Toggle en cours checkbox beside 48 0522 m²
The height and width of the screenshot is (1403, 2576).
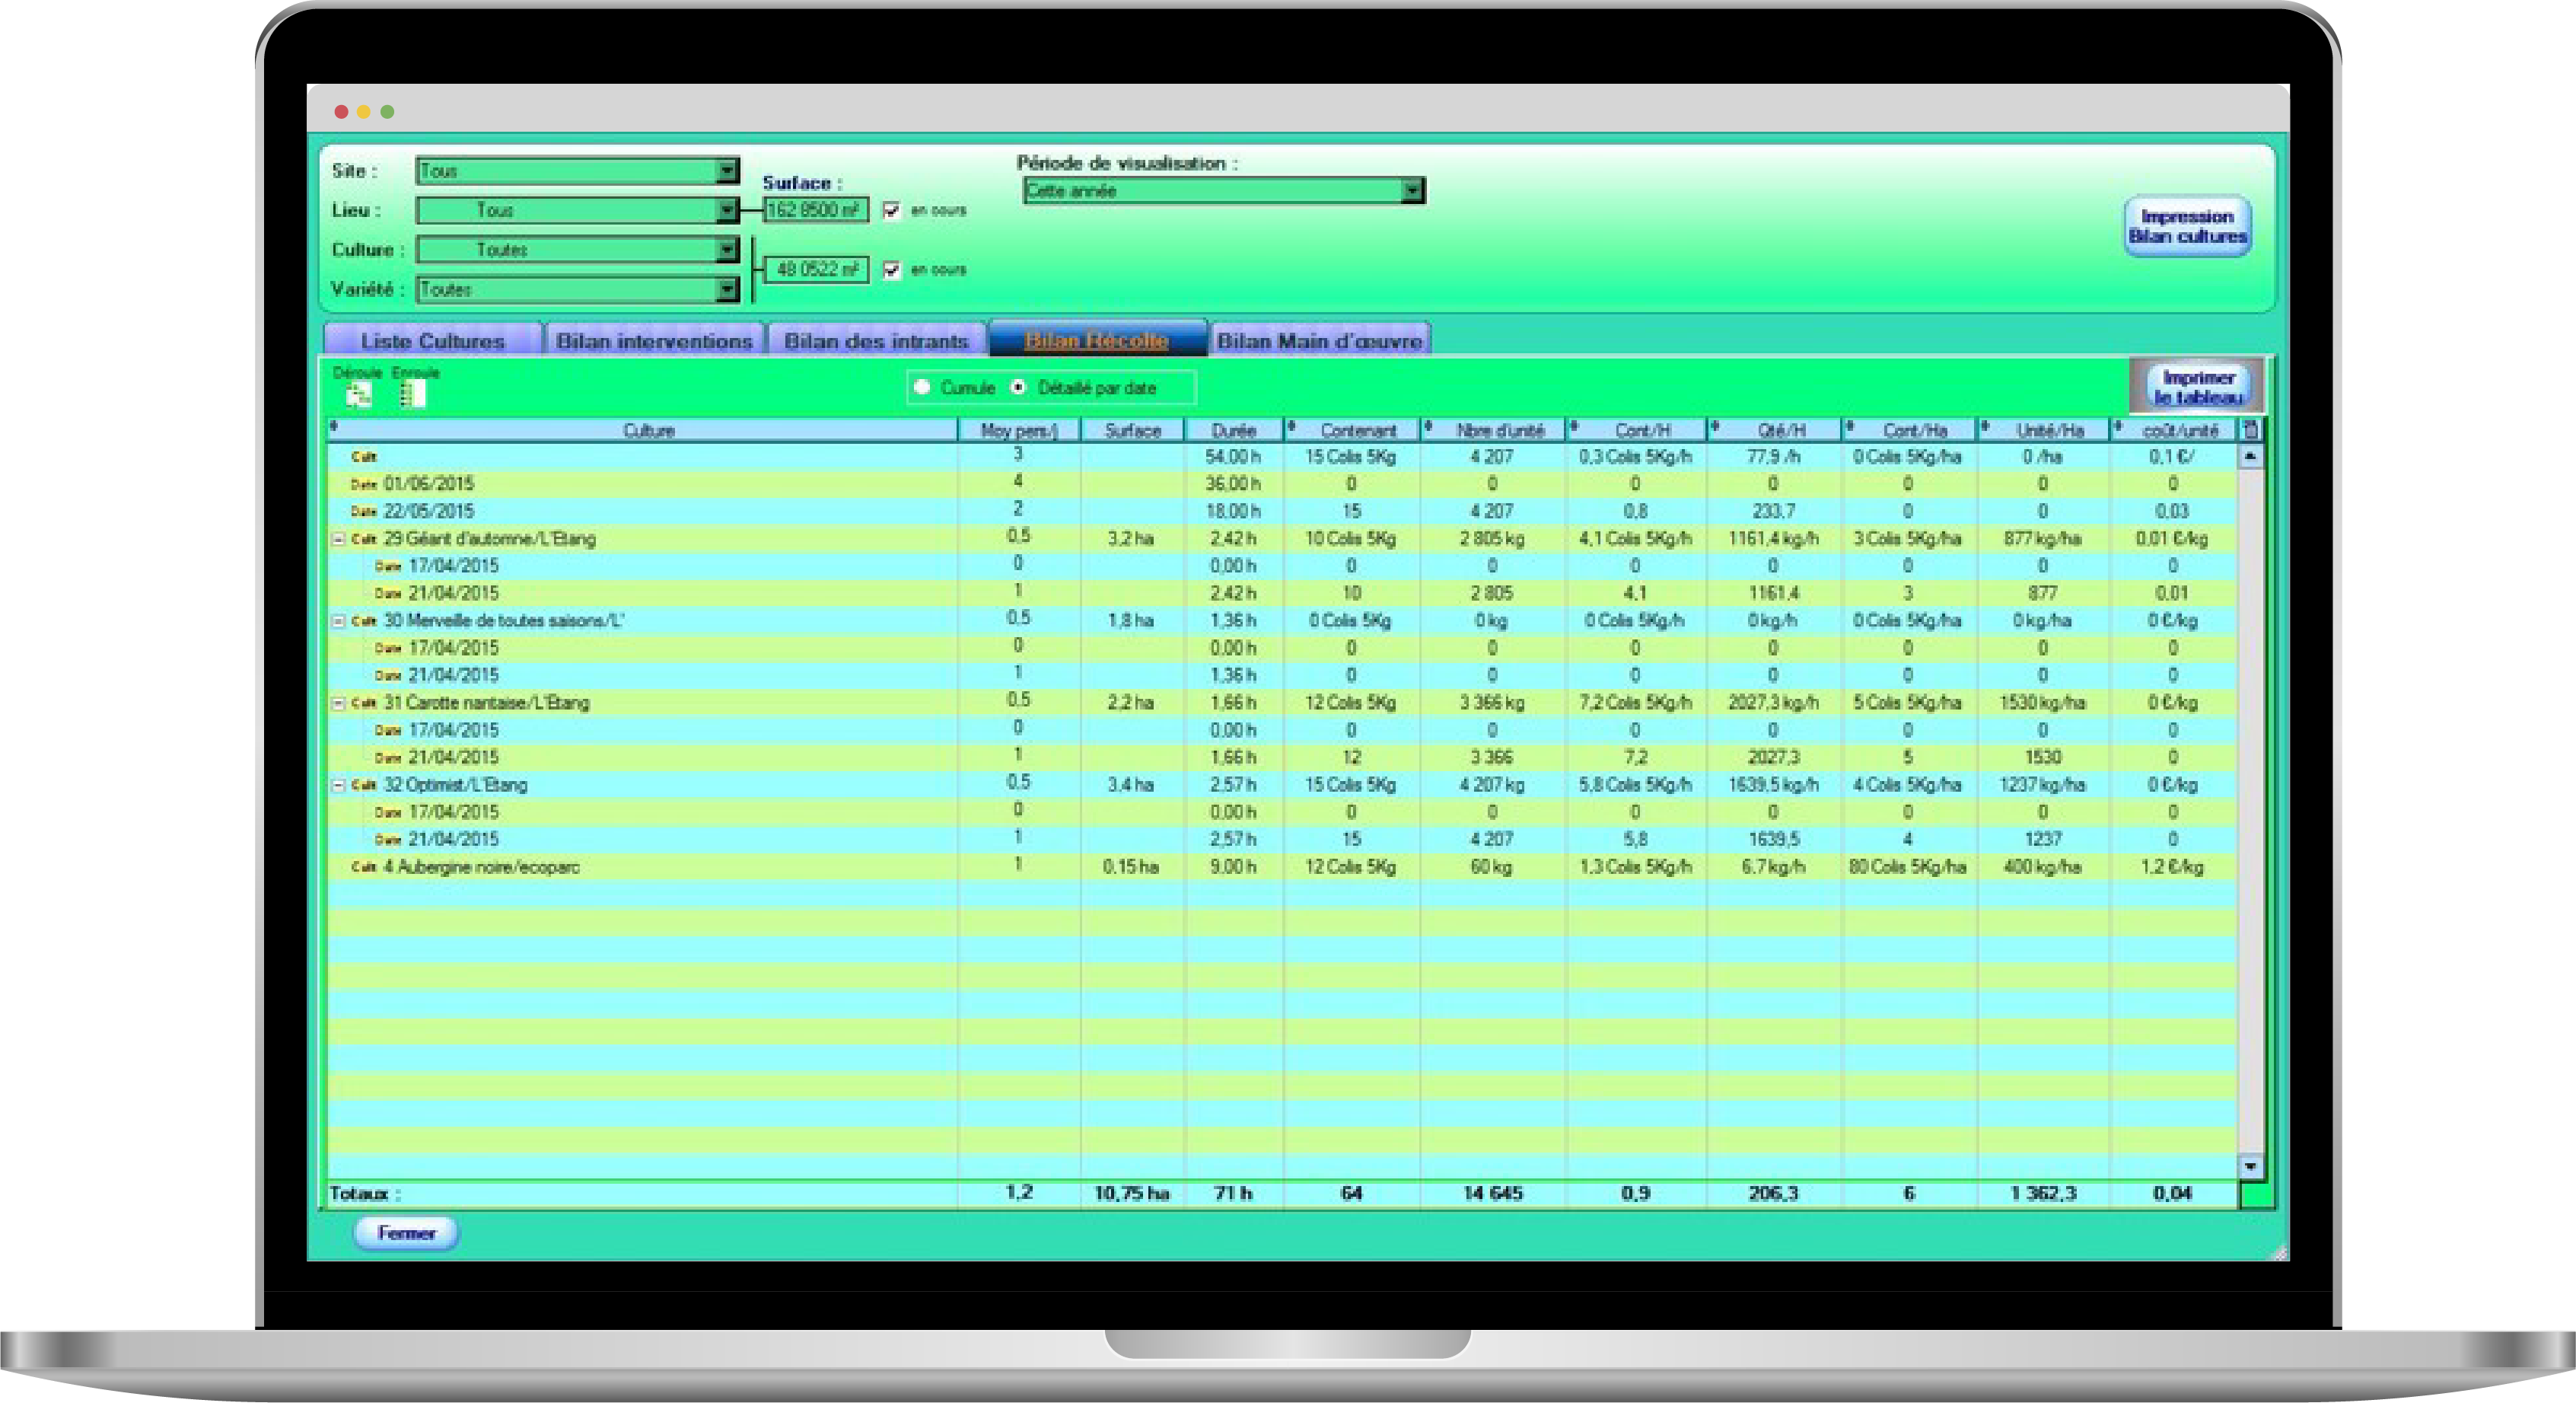pyautogui.click(x=892, y=270)
